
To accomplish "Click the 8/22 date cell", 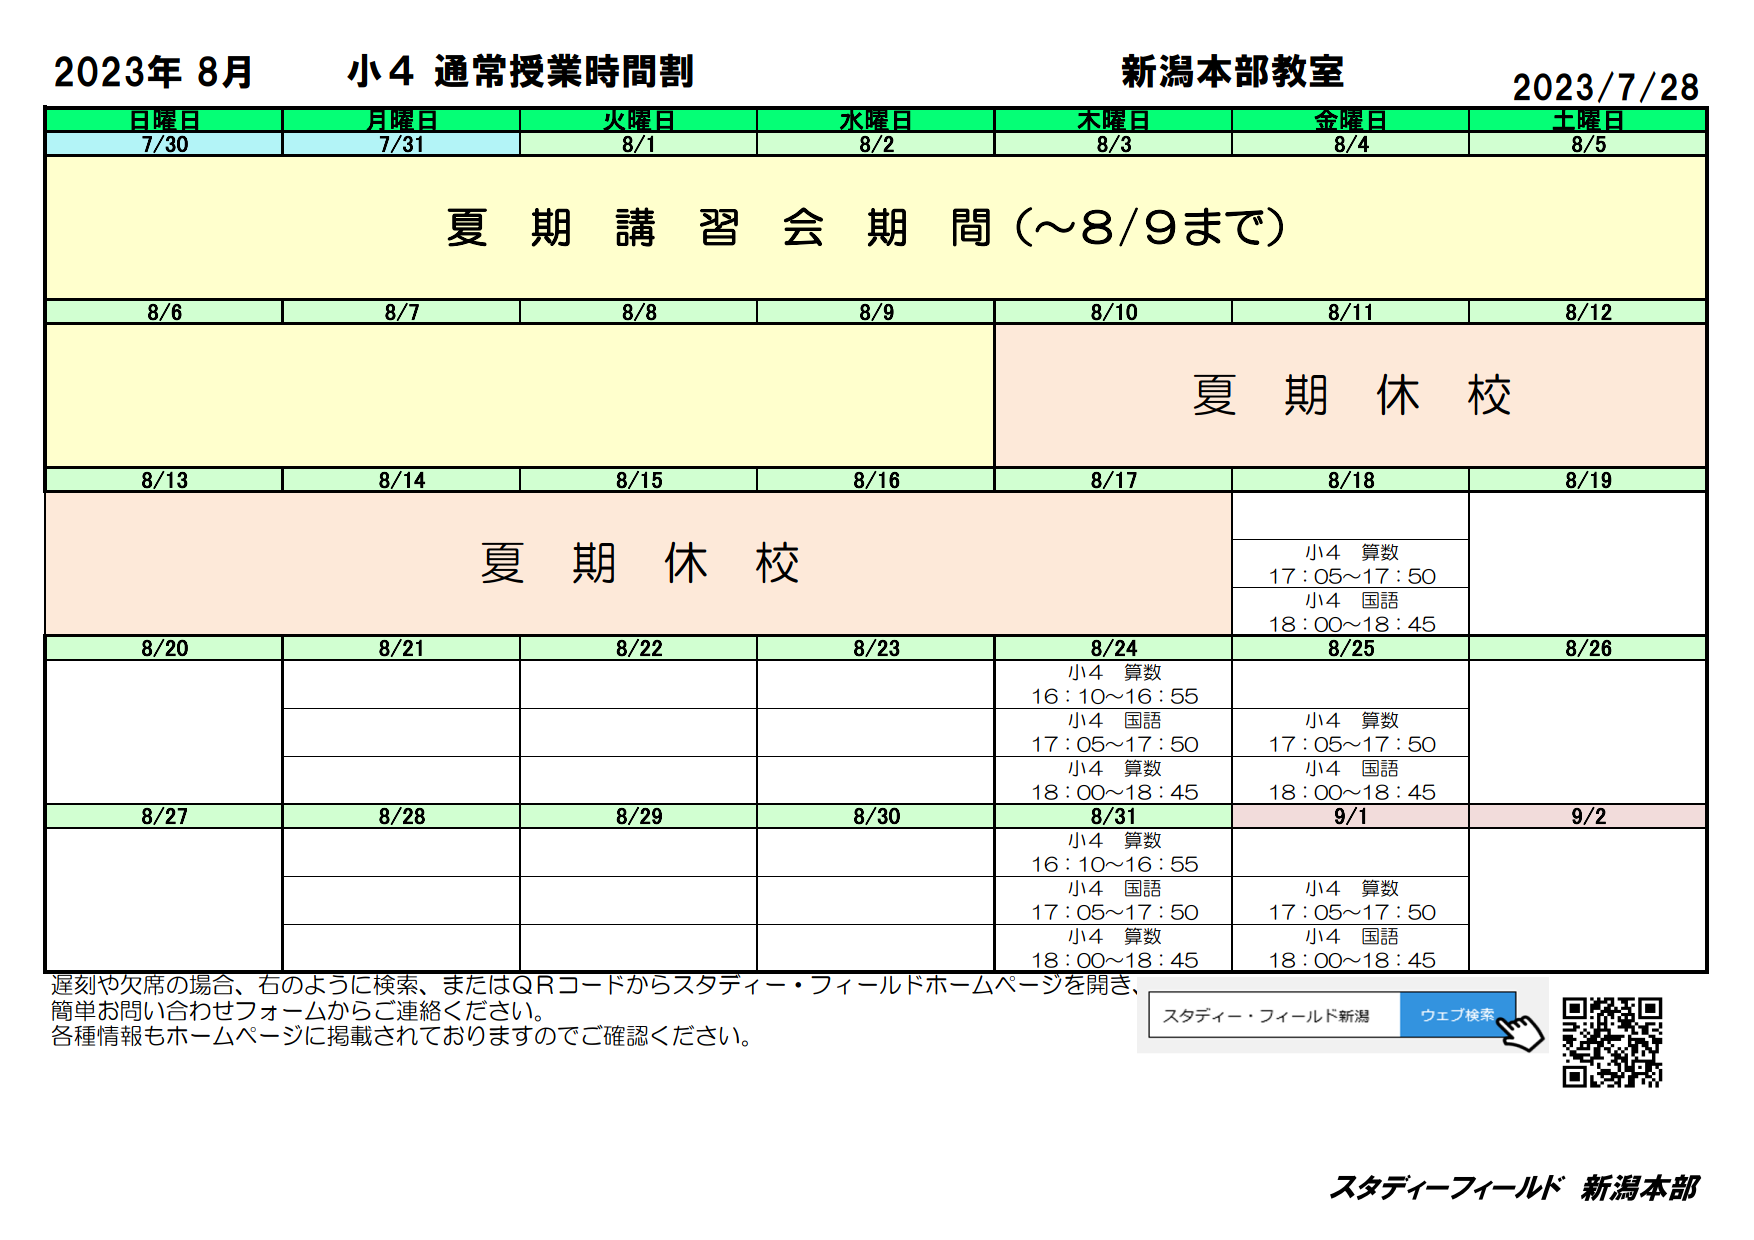I will tap(638, 648).
